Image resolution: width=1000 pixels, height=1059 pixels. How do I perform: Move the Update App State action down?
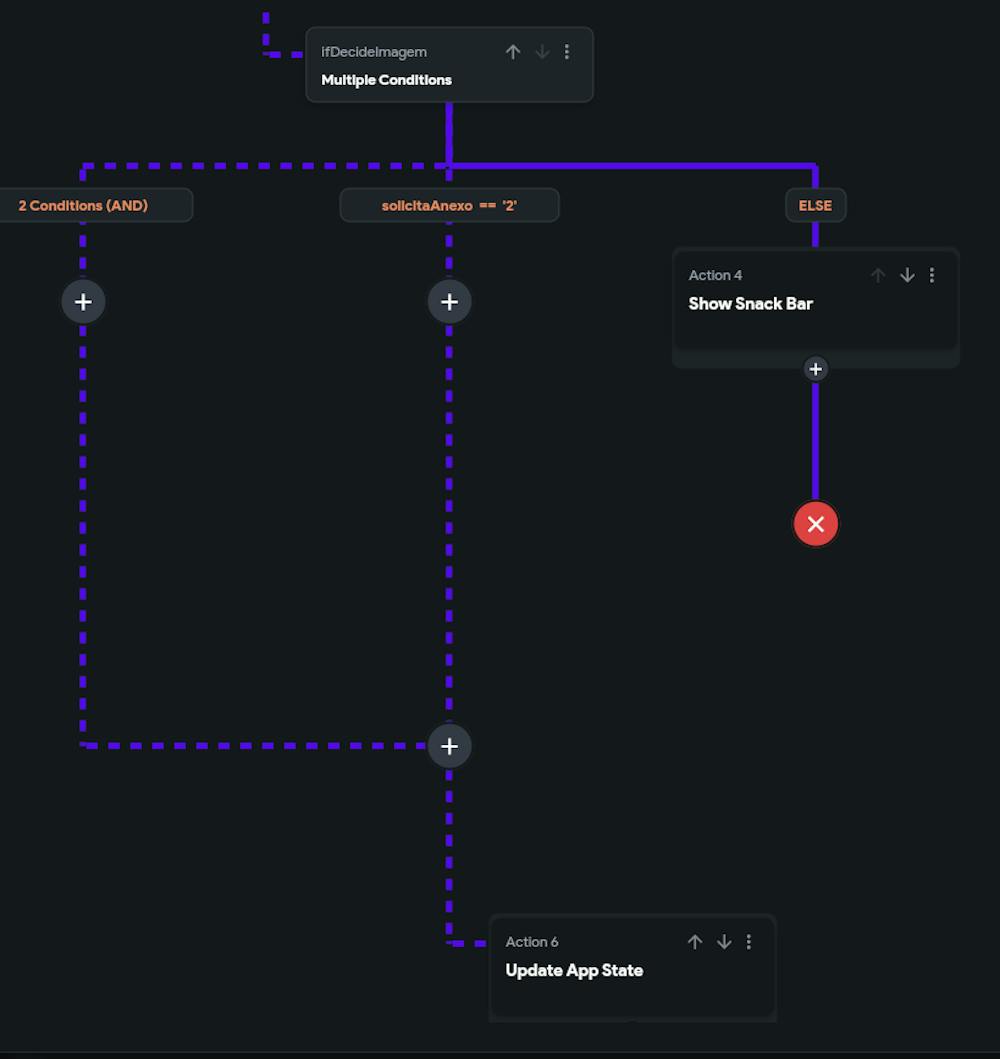click(x=724, y=941)
